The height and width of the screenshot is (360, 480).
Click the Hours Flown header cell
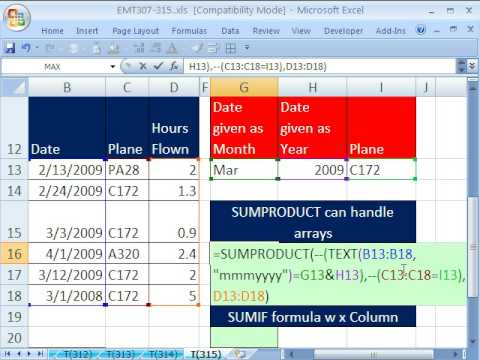(x=174, y=128)
